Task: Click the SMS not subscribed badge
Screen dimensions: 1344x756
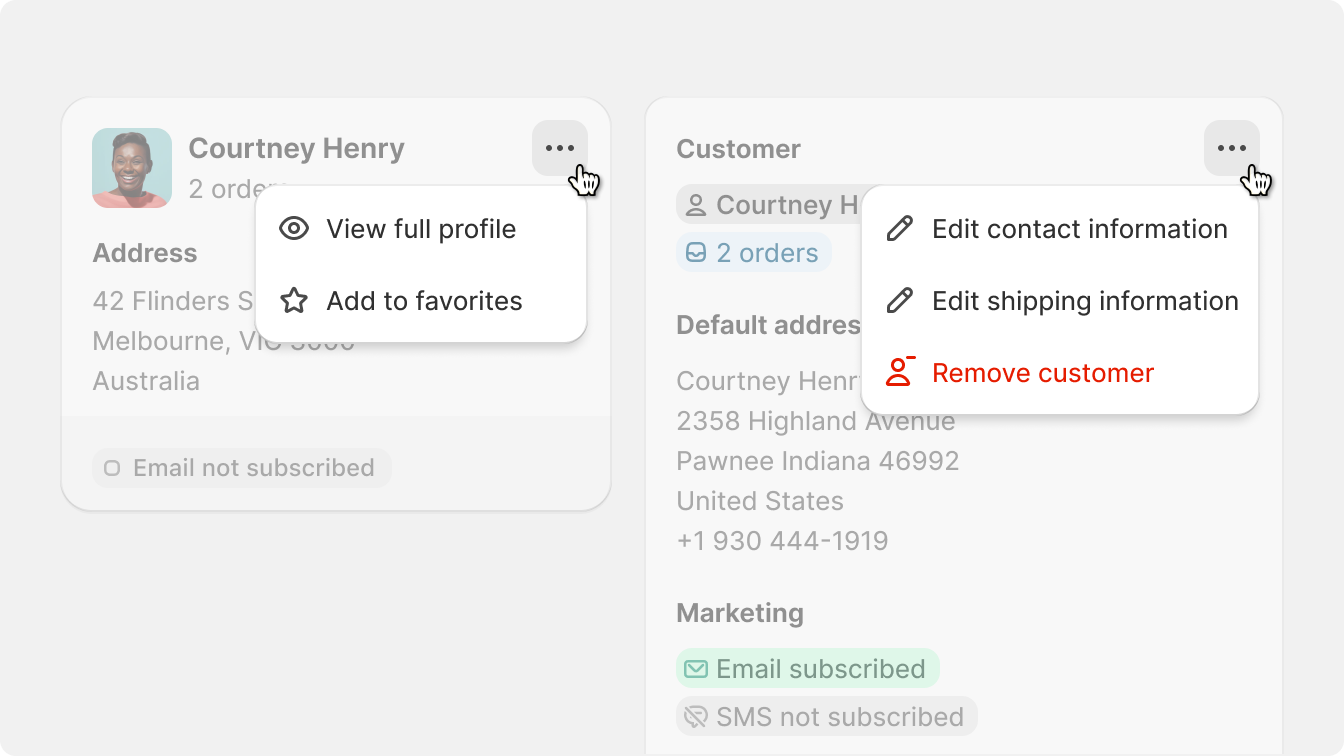Action: tap(827, 717)
